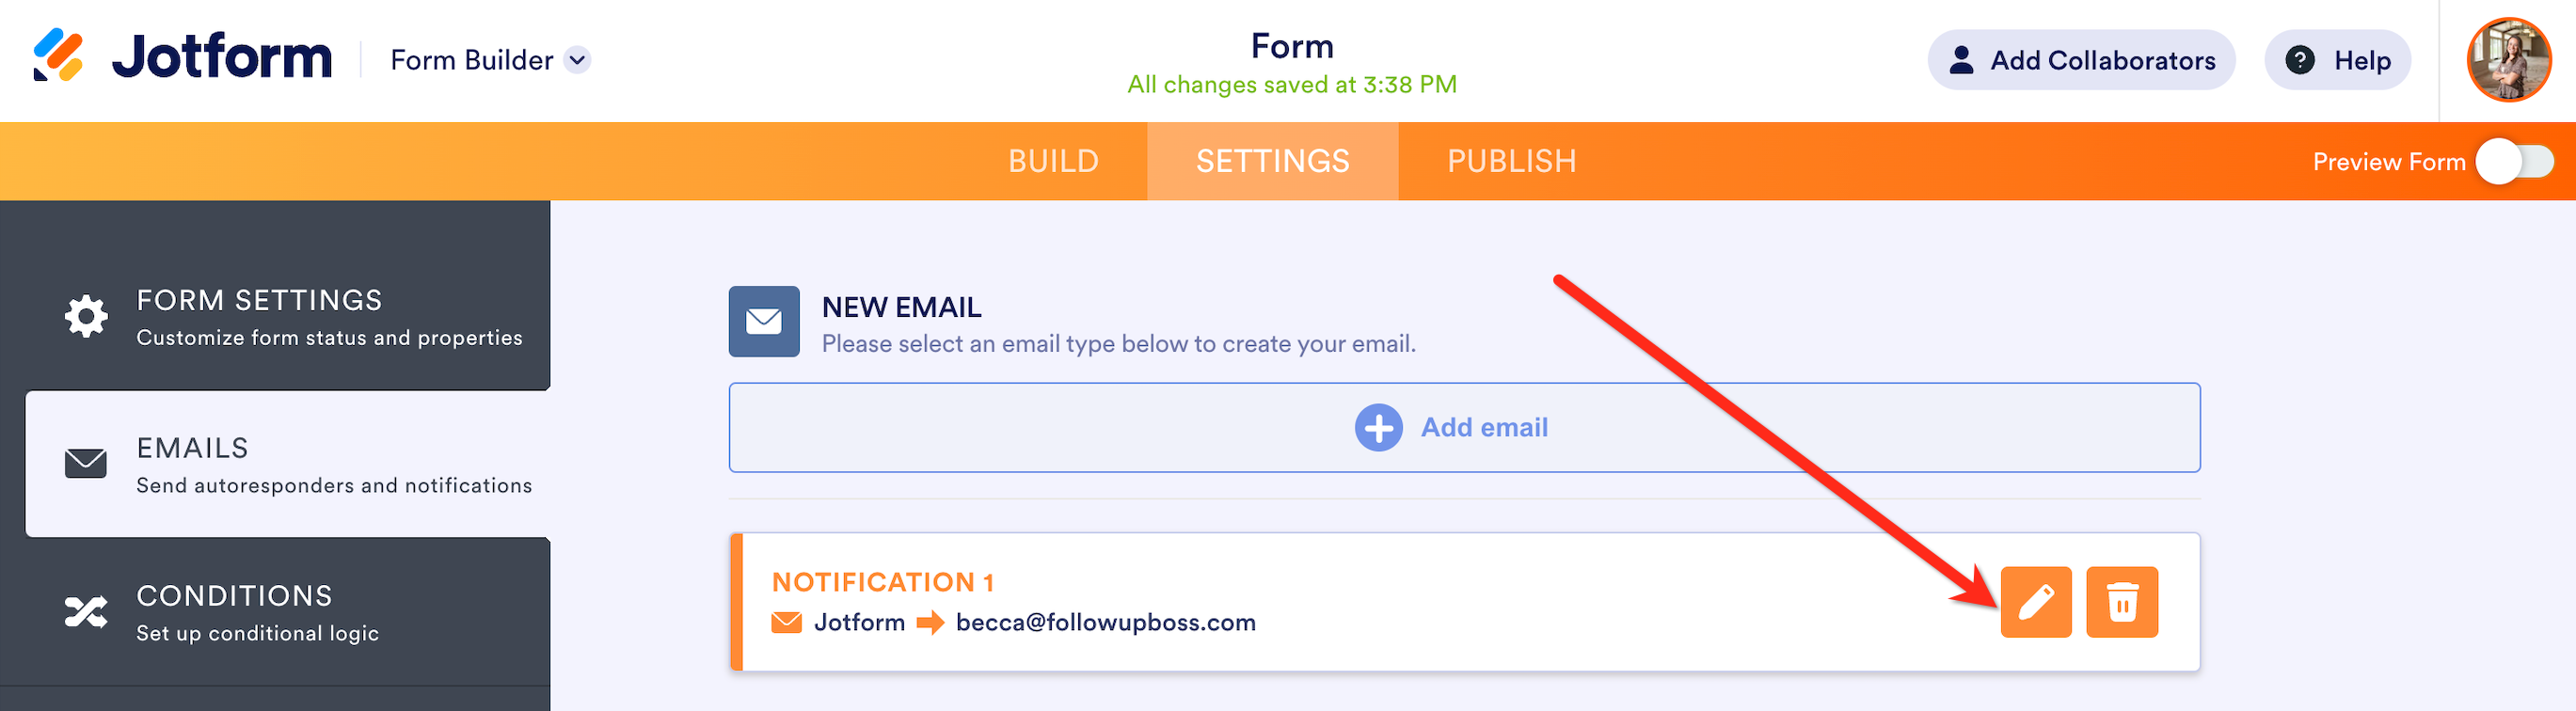Click the Jotform logo icon
Image resolution: width=2576 pixels, height=711 pixels.
coord(58,55)
